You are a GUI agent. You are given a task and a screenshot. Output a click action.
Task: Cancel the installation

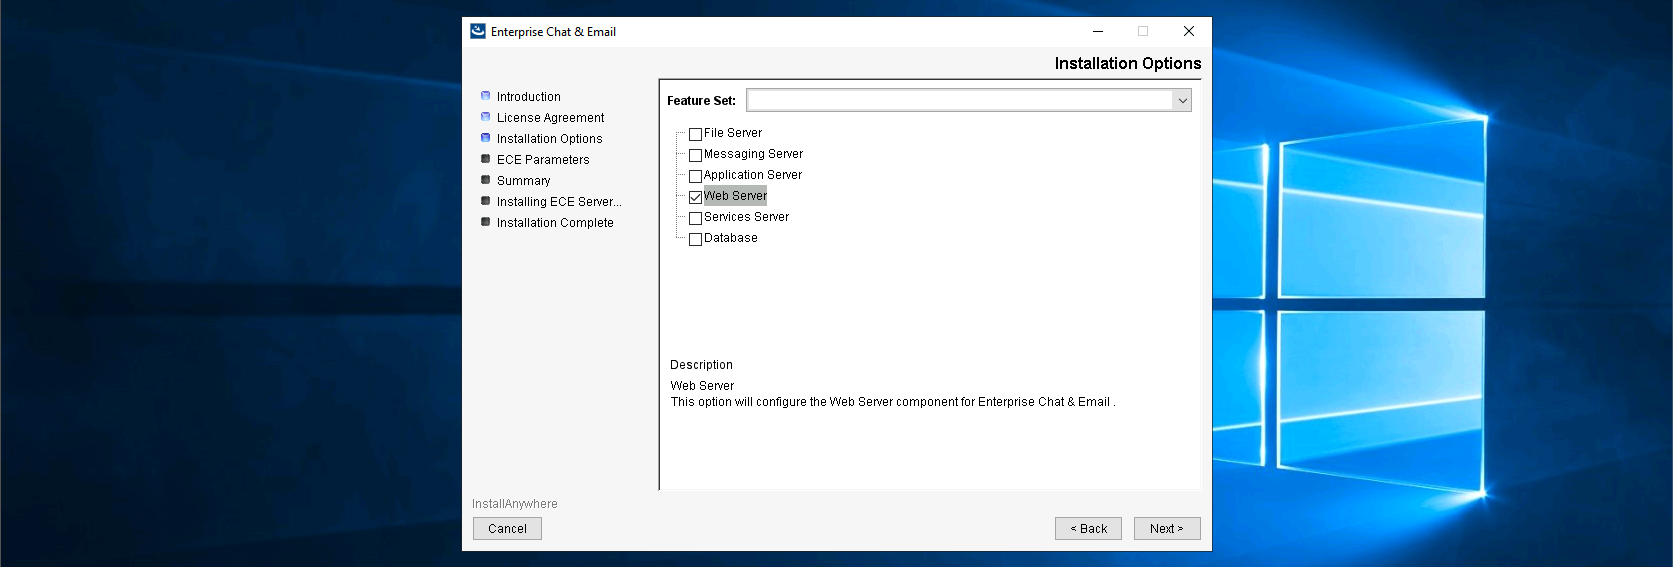tap(507, 528)
